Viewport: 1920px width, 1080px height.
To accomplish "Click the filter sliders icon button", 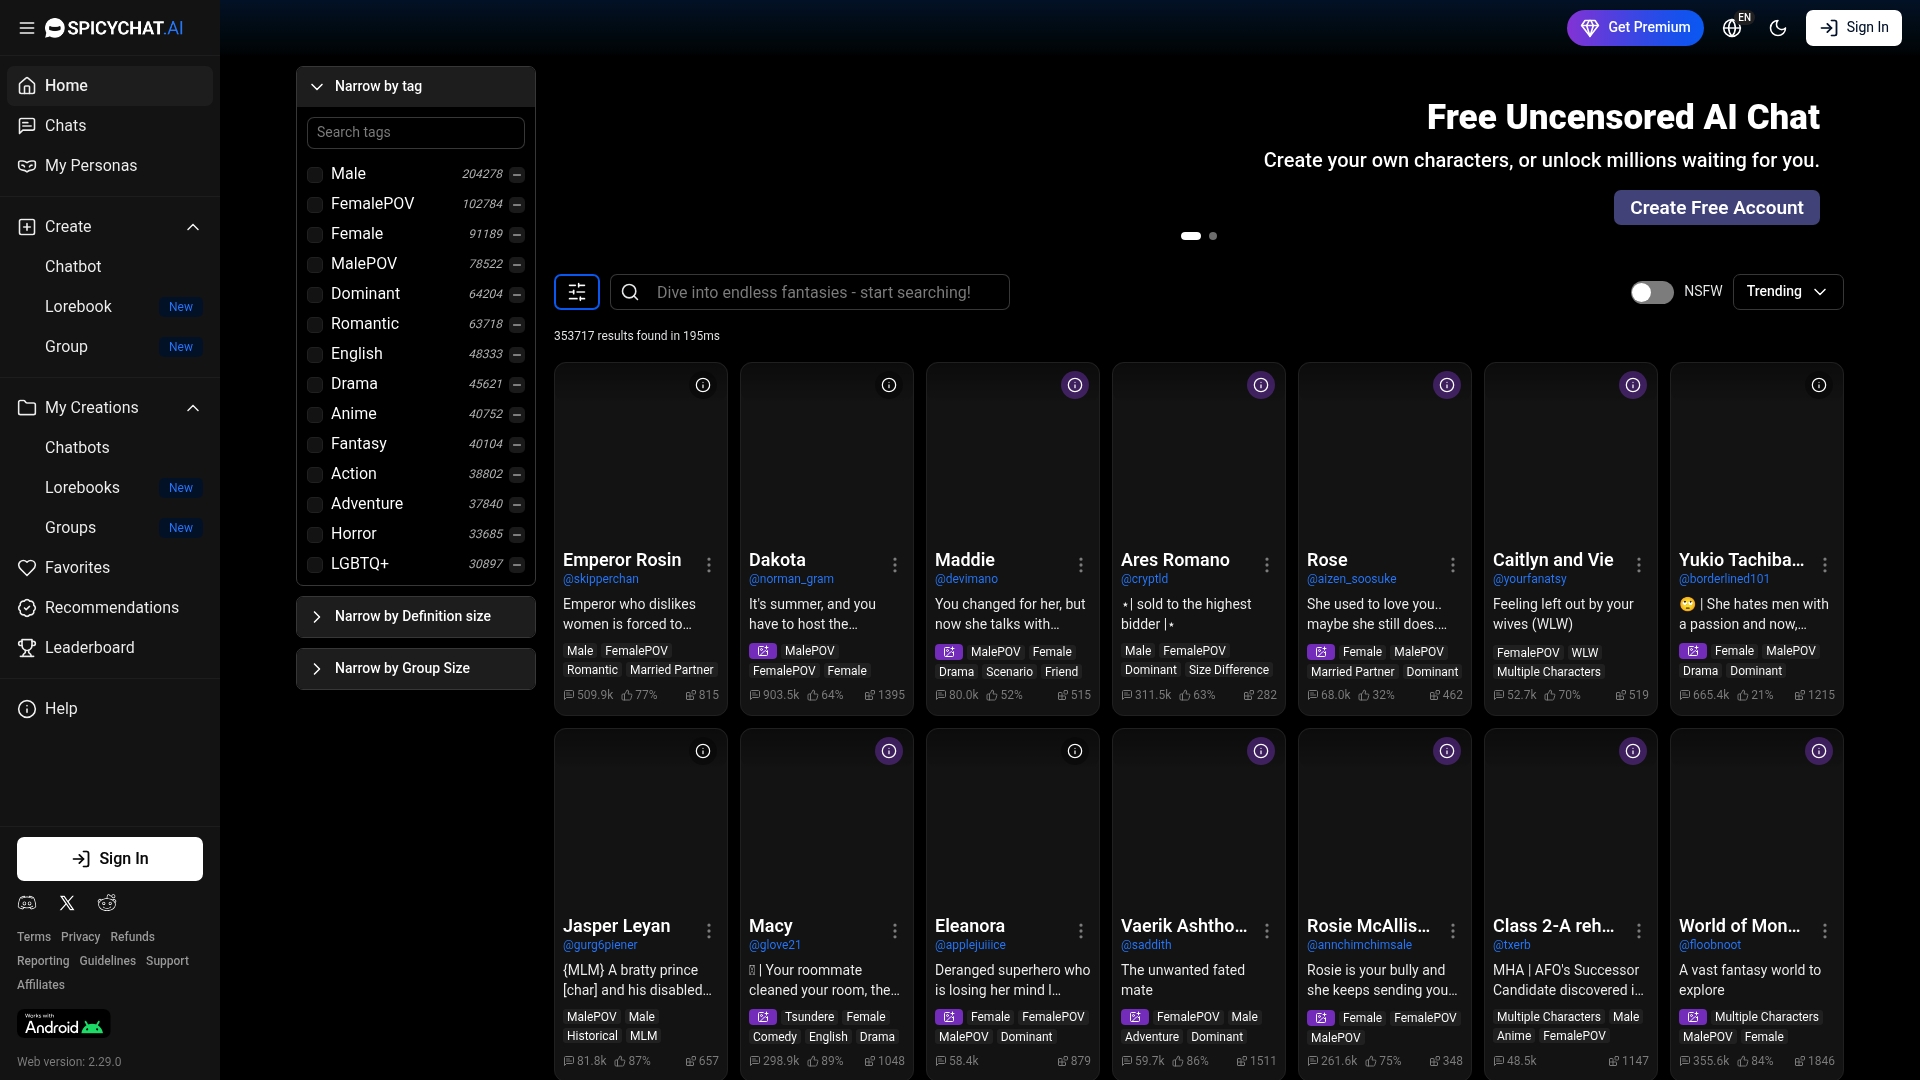I will tap(577, 292).
